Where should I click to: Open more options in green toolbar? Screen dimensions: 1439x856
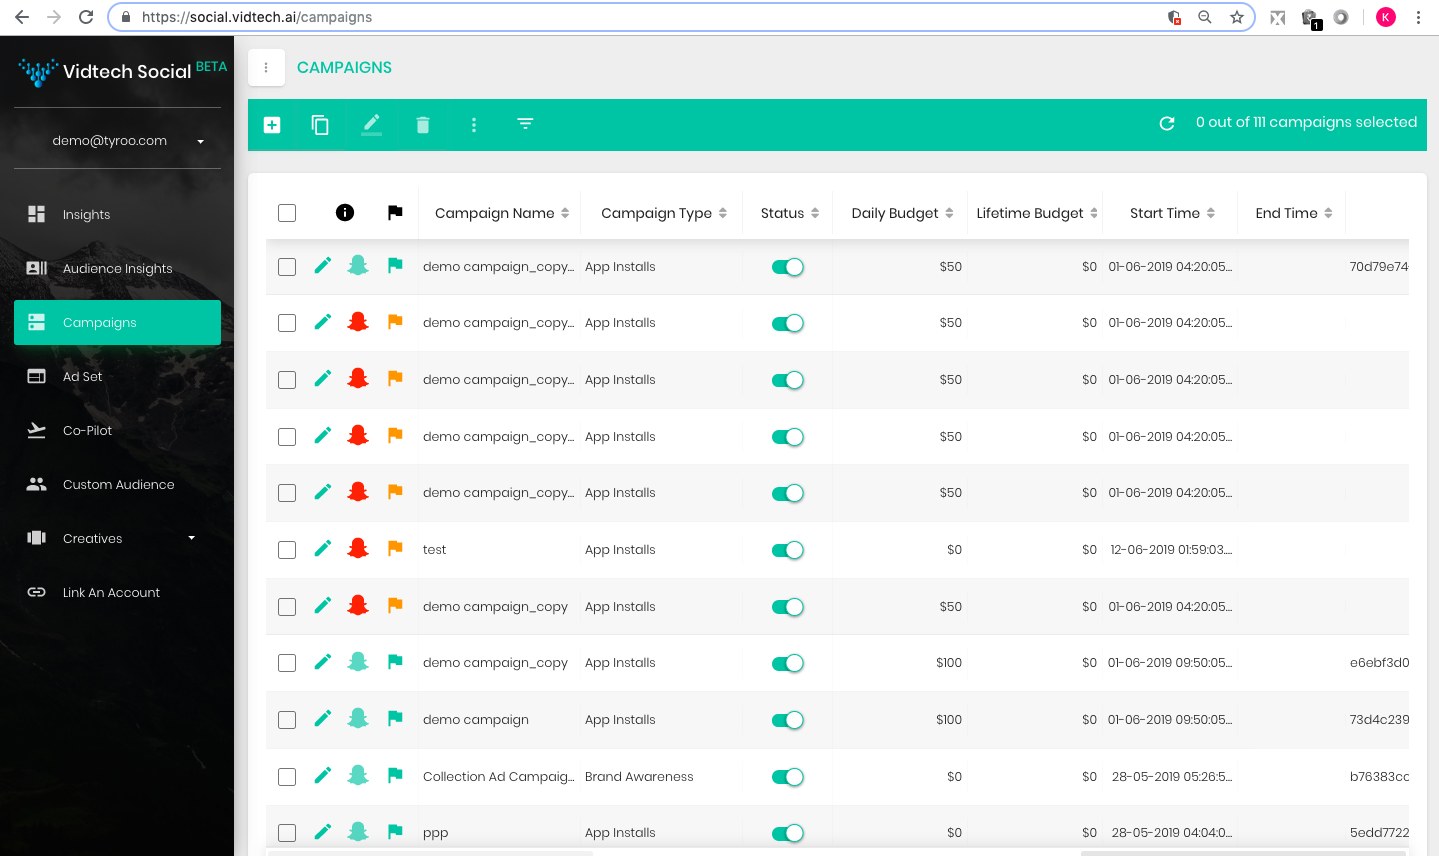pyautogui.click(x=474, y=125)
